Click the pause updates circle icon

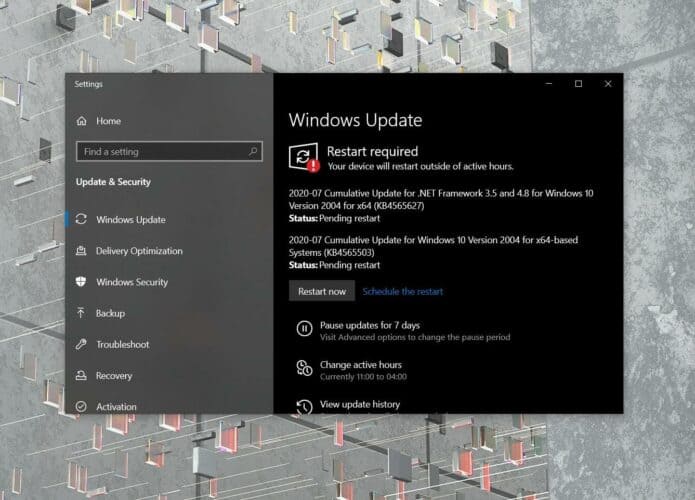pyautogui.click(x=304, y=328)
